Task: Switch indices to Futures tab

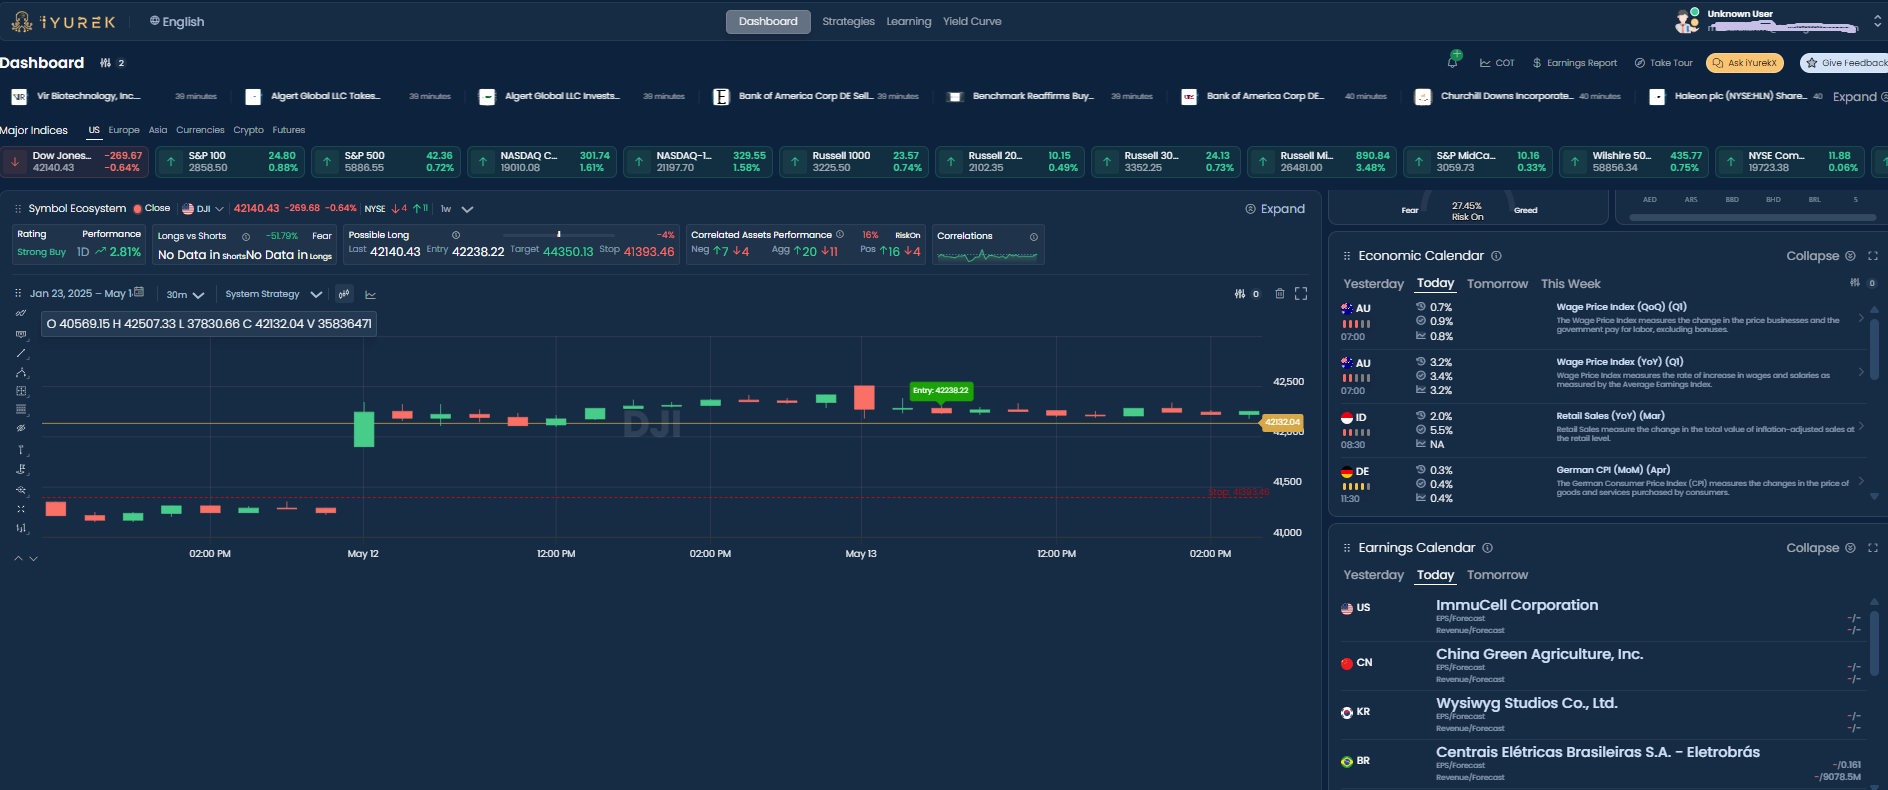Action: pyautogui.click(x=288, y=130)
